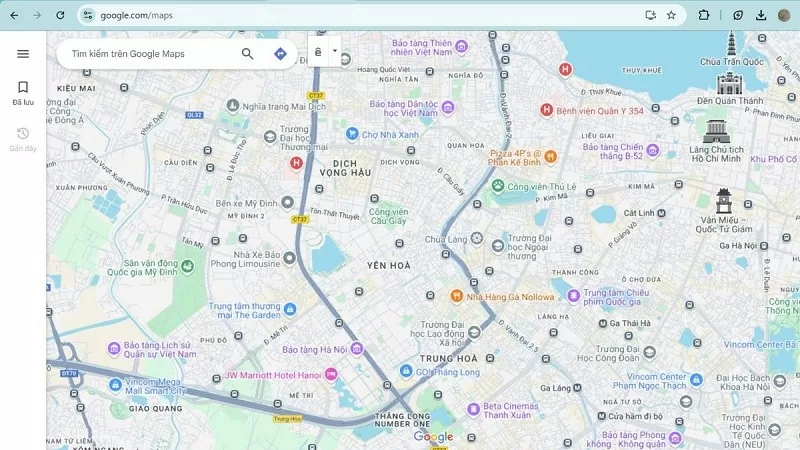
Task: Select Lăng Chủ tịch Hồ Chí Minh landmark
Action: pyautogui.click(x=714, y=132)
